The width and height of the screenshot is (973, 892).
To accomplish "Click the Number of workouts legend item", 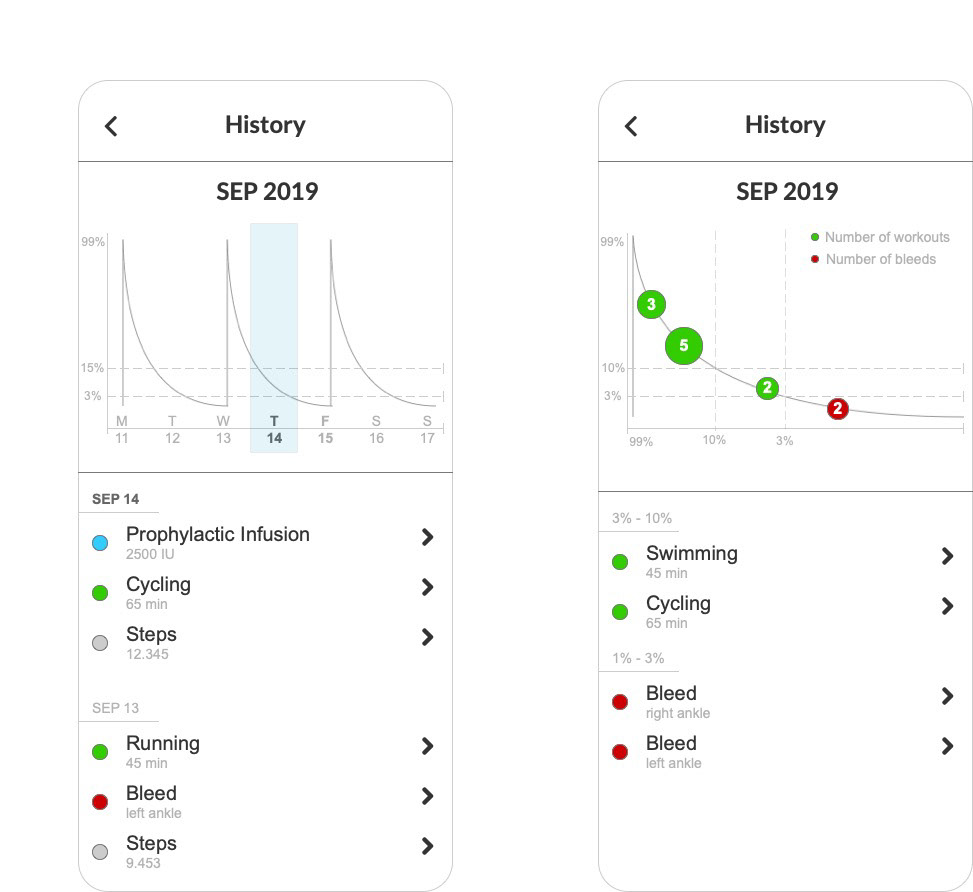I will (x=880, y=237).
